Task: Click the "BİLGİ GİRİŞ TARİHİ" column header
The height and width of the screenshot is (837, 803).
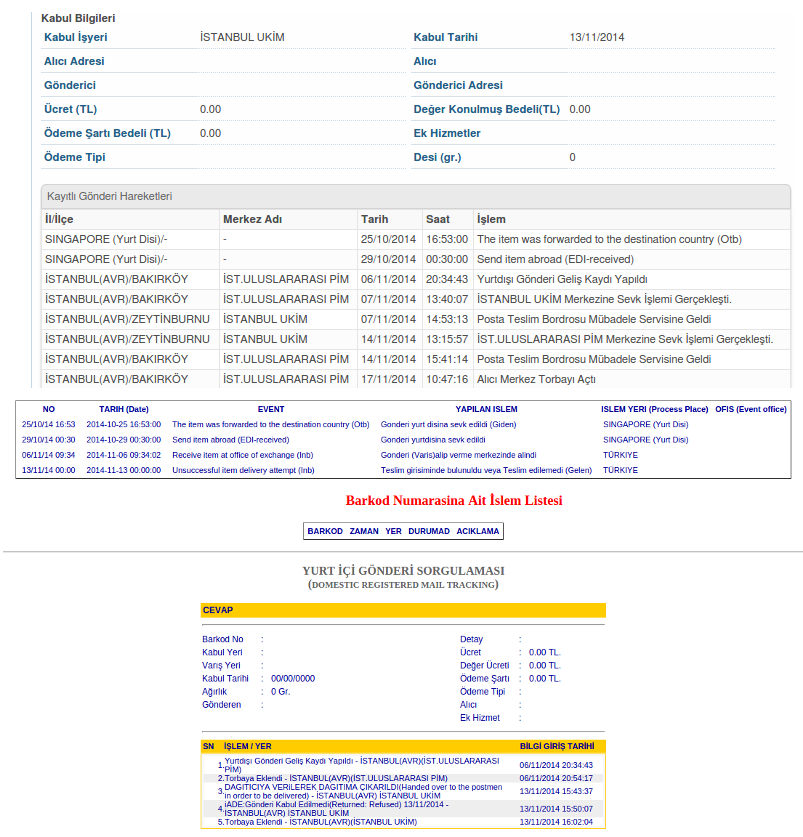Action: 557,746
